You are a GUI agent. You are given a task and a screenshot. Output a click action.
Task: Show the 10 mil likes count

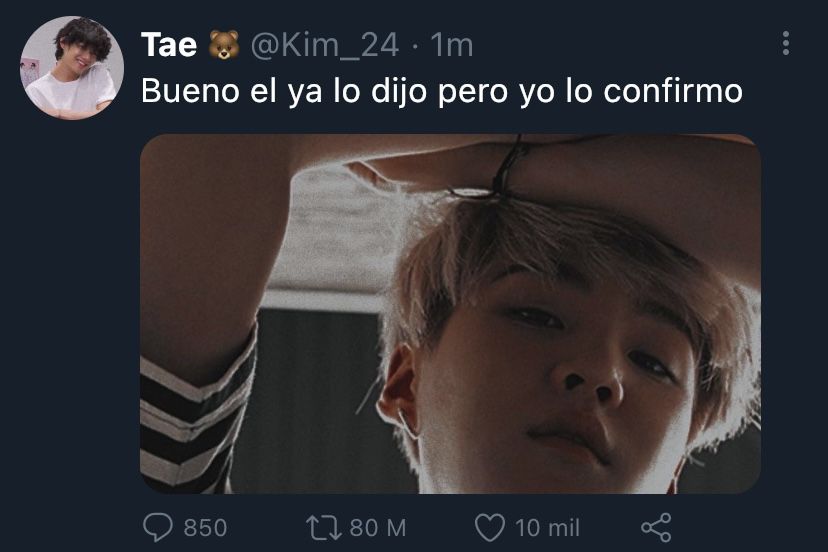[x=548, y=528]
